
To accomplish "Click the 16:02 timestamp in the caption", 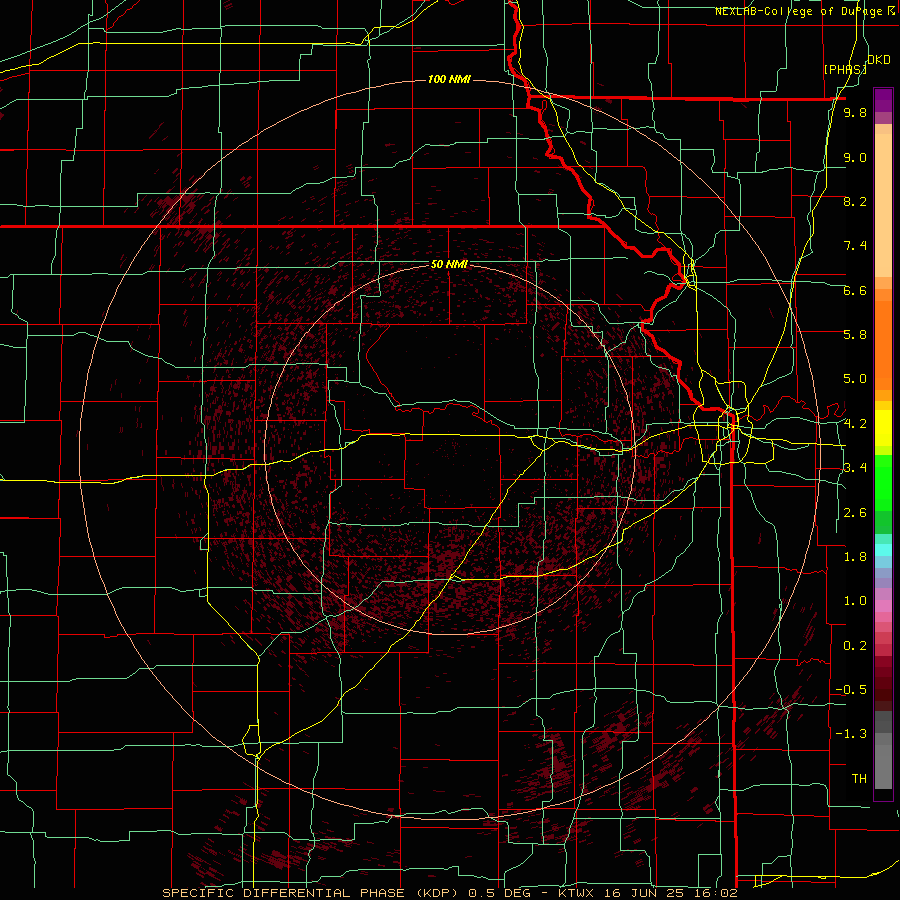I will point(715,893).
